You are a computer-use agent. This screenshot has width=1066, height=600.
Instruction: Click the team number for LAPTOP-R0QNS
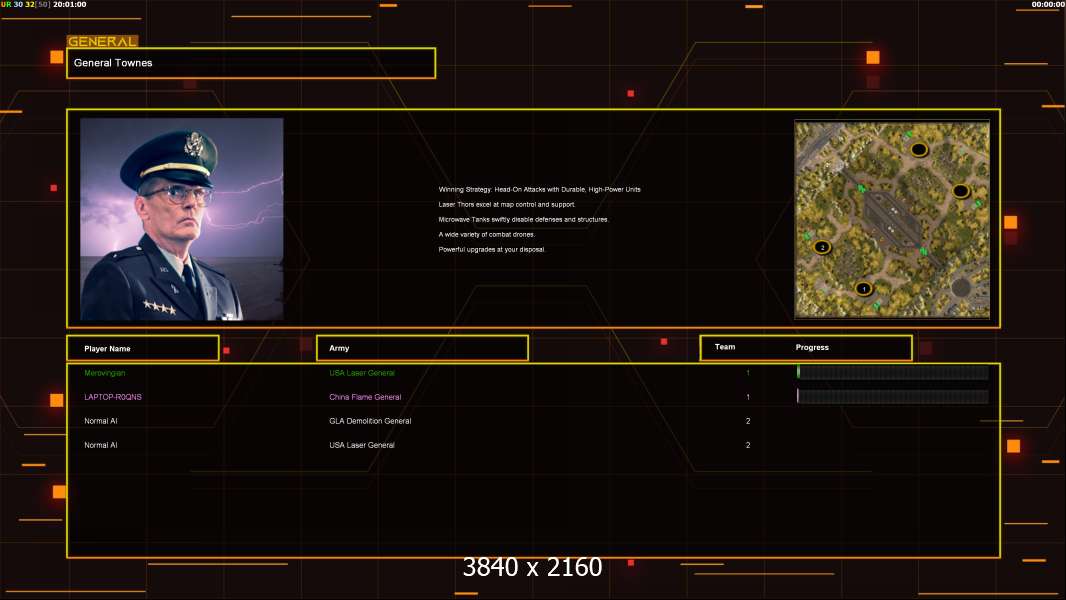tap(748, 397)
